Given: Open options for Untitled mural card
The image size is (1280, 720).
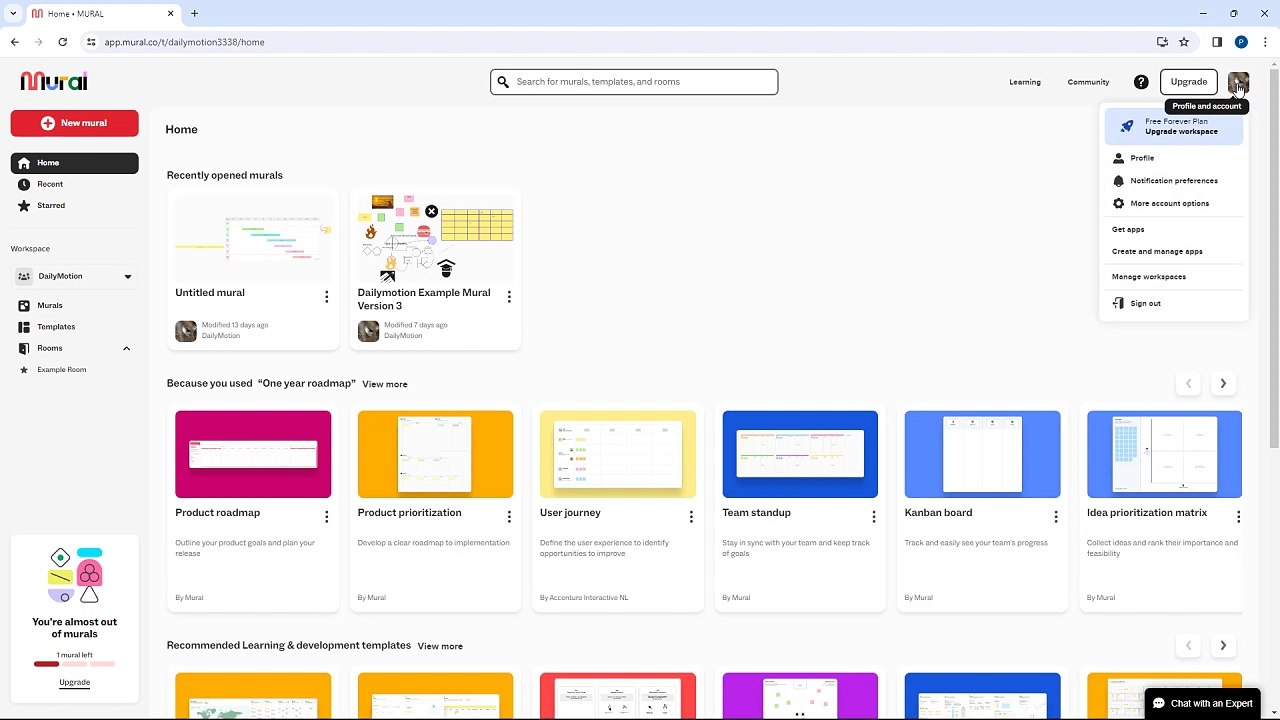Looking at the screenshot, I should (x=326, y=297).
